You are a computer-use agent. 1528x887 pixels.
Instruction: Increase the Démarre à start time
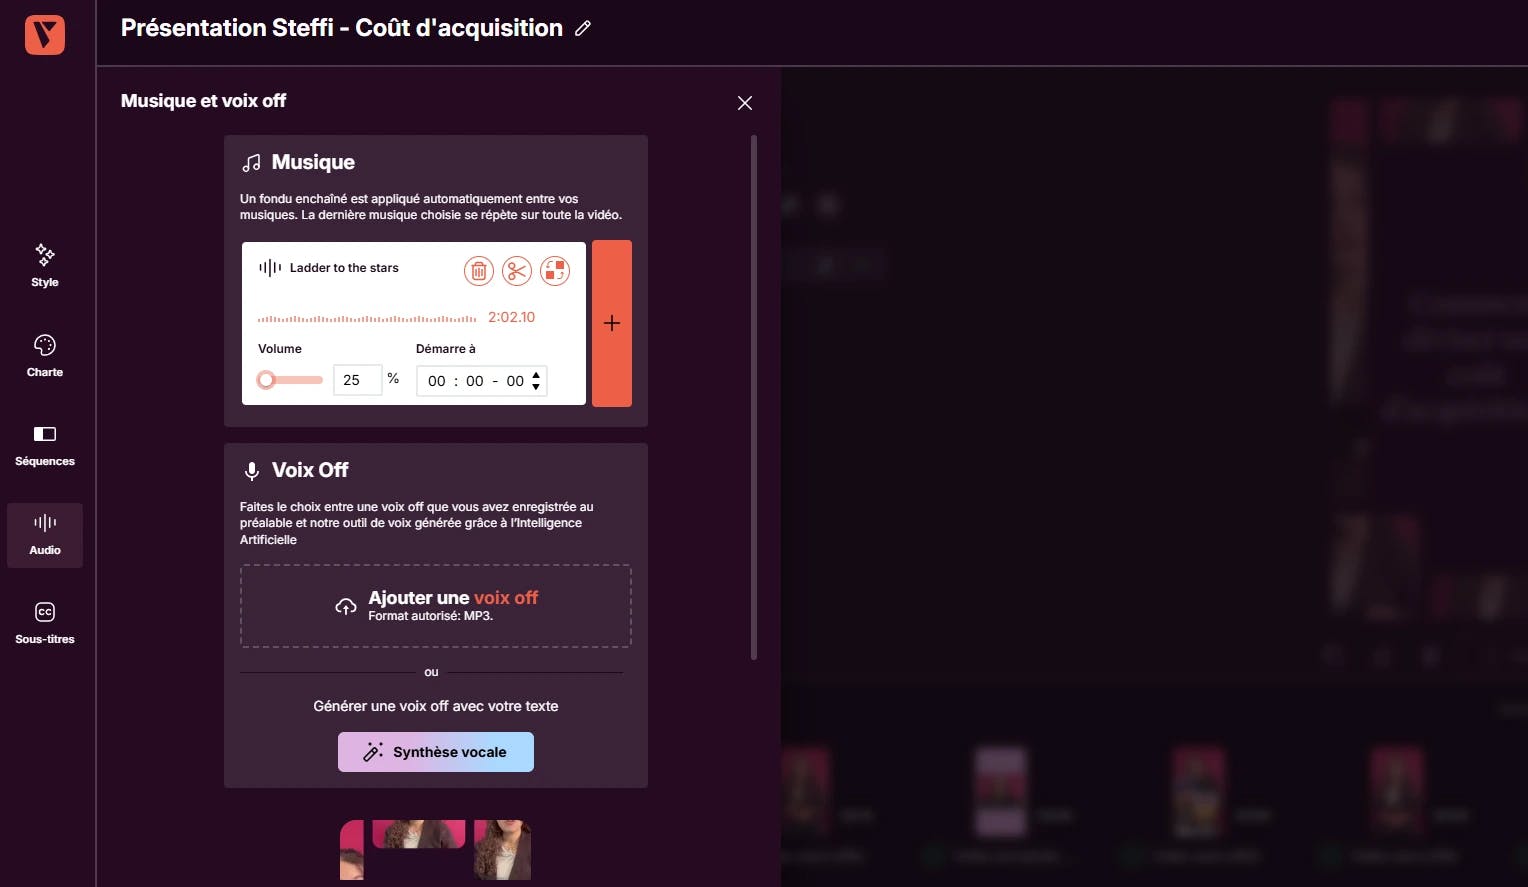[536, 375]
